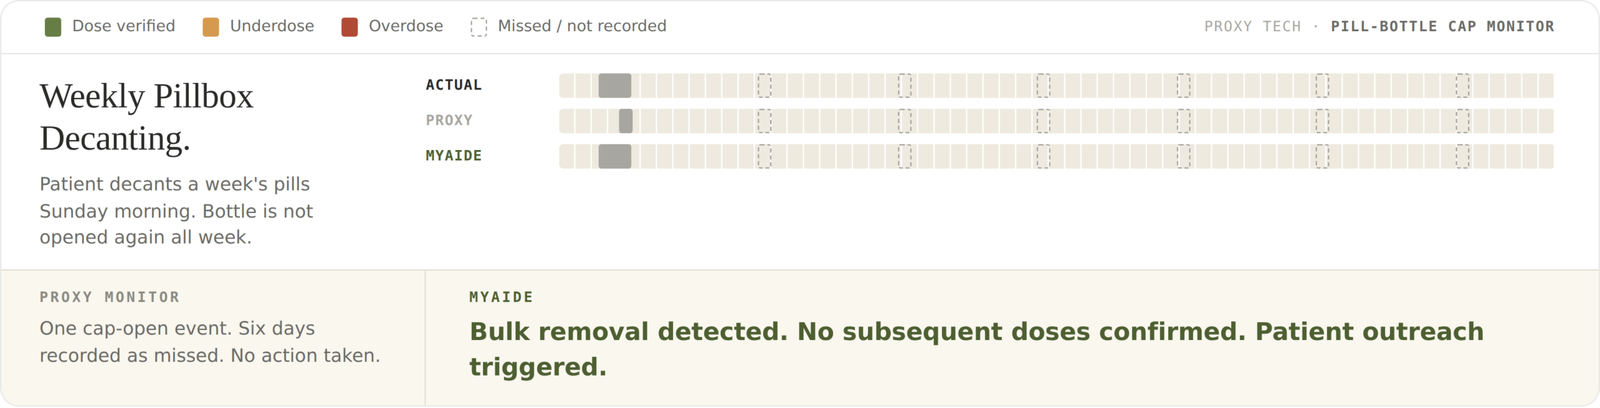
Task: Click the green Dose verified swatch
Action: pyautogui.click(x=53, y=27)
